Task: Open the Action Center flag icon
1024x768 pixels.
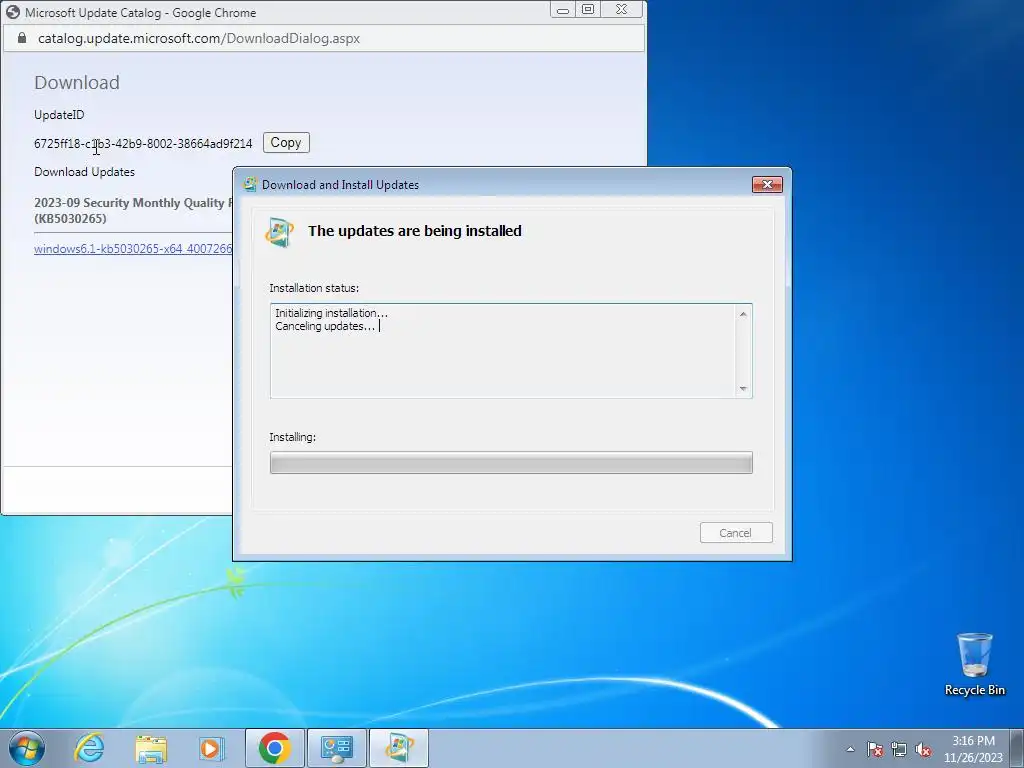Action: [875, 749]
